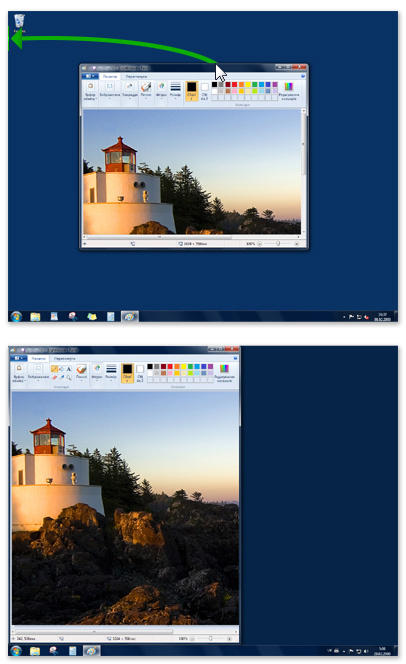
Task: Switch to the View tab in floating Paint
Action: (x=136, y=76)
